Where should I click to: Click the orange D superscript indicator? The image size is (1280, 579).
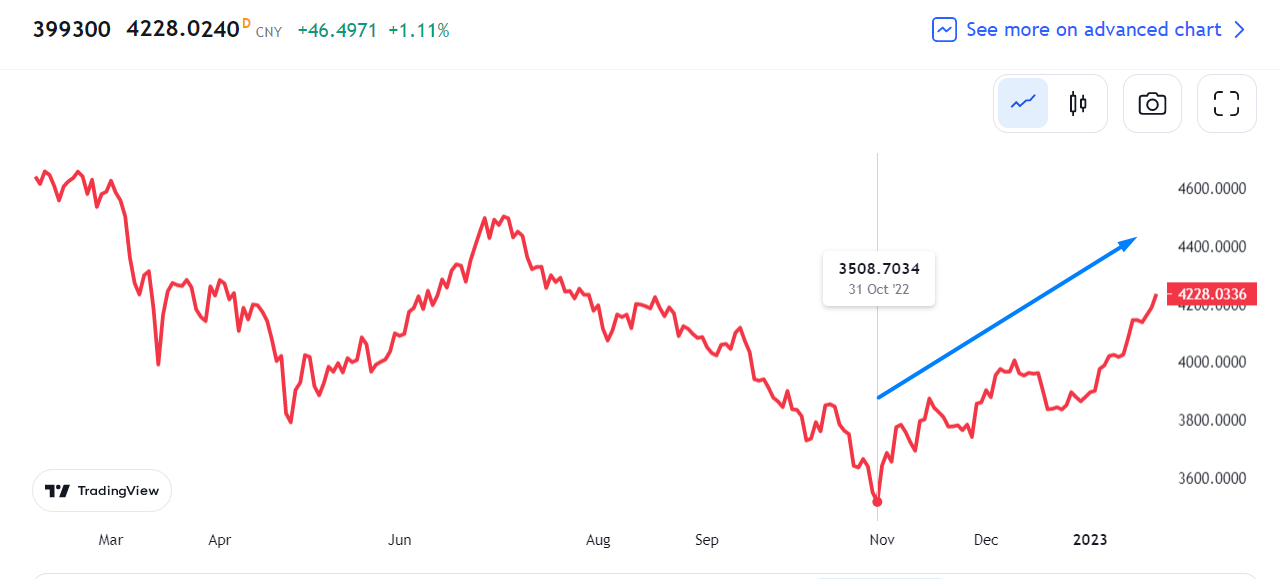tap(246, 23)
